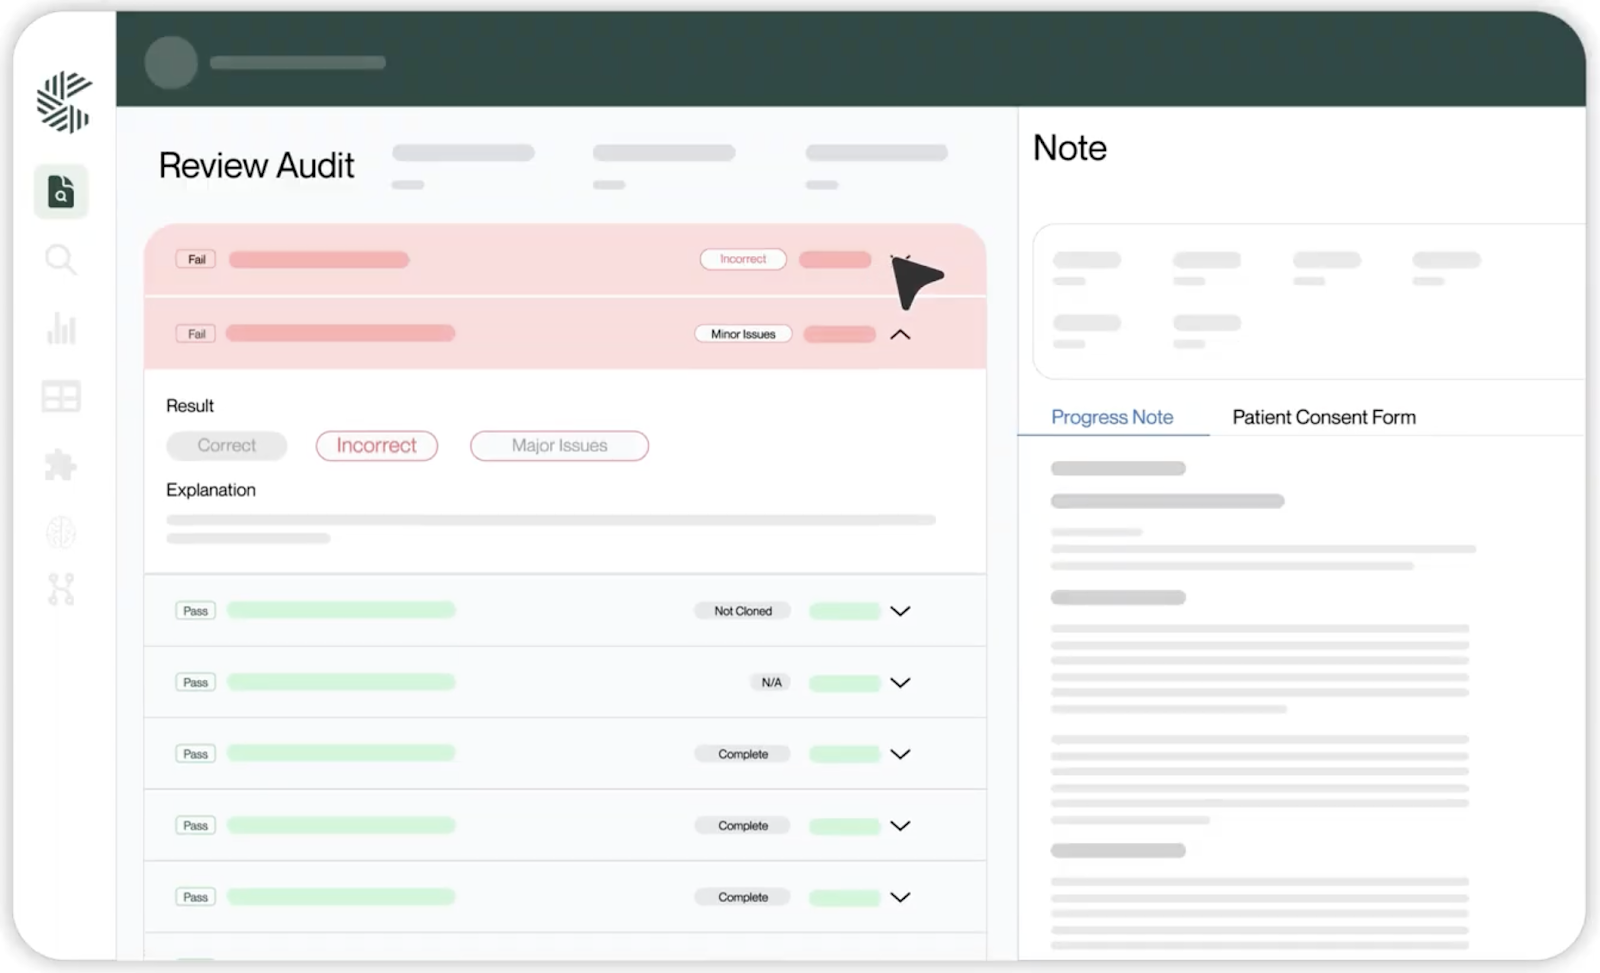Click the red score bar in Minor Issues row
The height and width of the screenshot is (973, 1600).
coord(840,334)
